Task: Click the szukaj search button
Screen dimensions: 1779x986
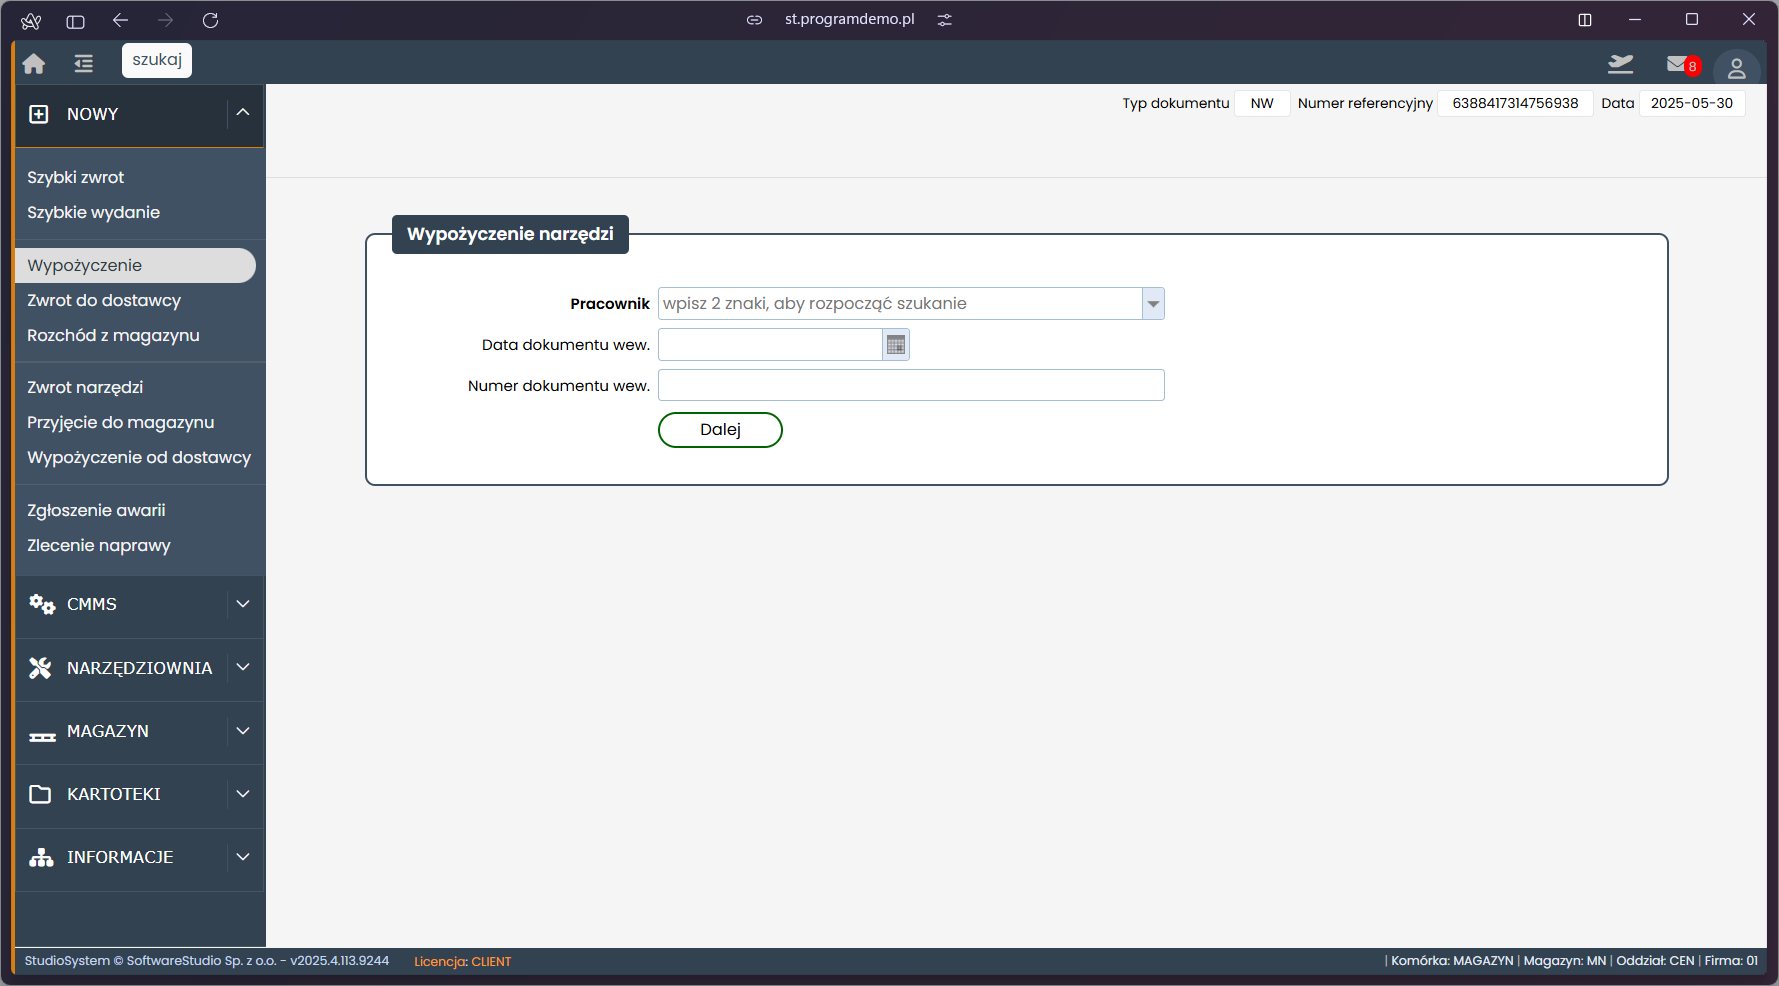Action: coord(157,60)
